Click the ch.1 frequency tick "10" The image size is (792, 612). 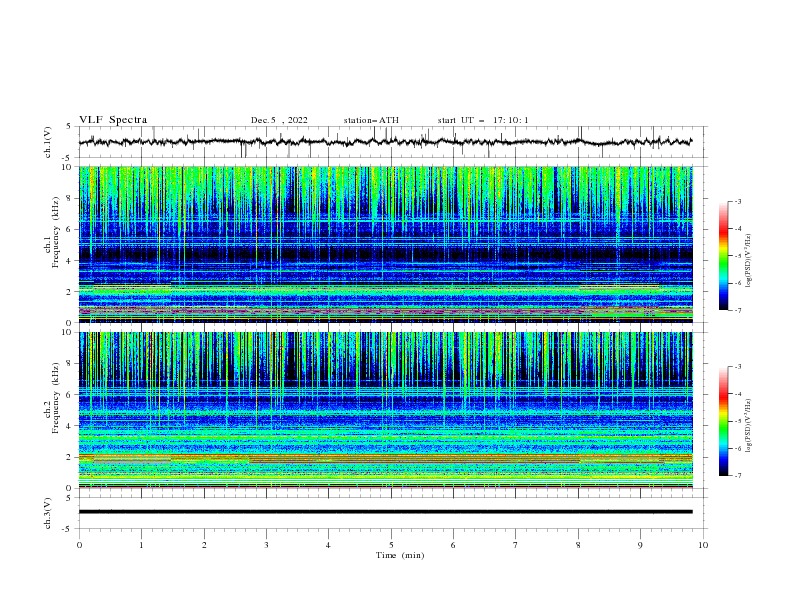[x=68, y=167]
